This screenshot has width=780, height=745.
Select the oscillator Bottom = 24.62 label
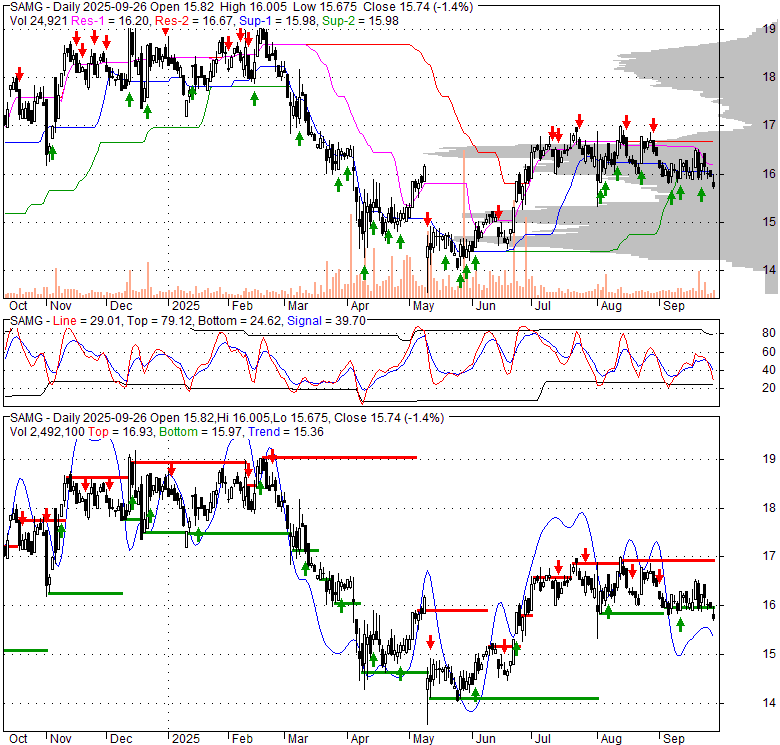[239, 321]
